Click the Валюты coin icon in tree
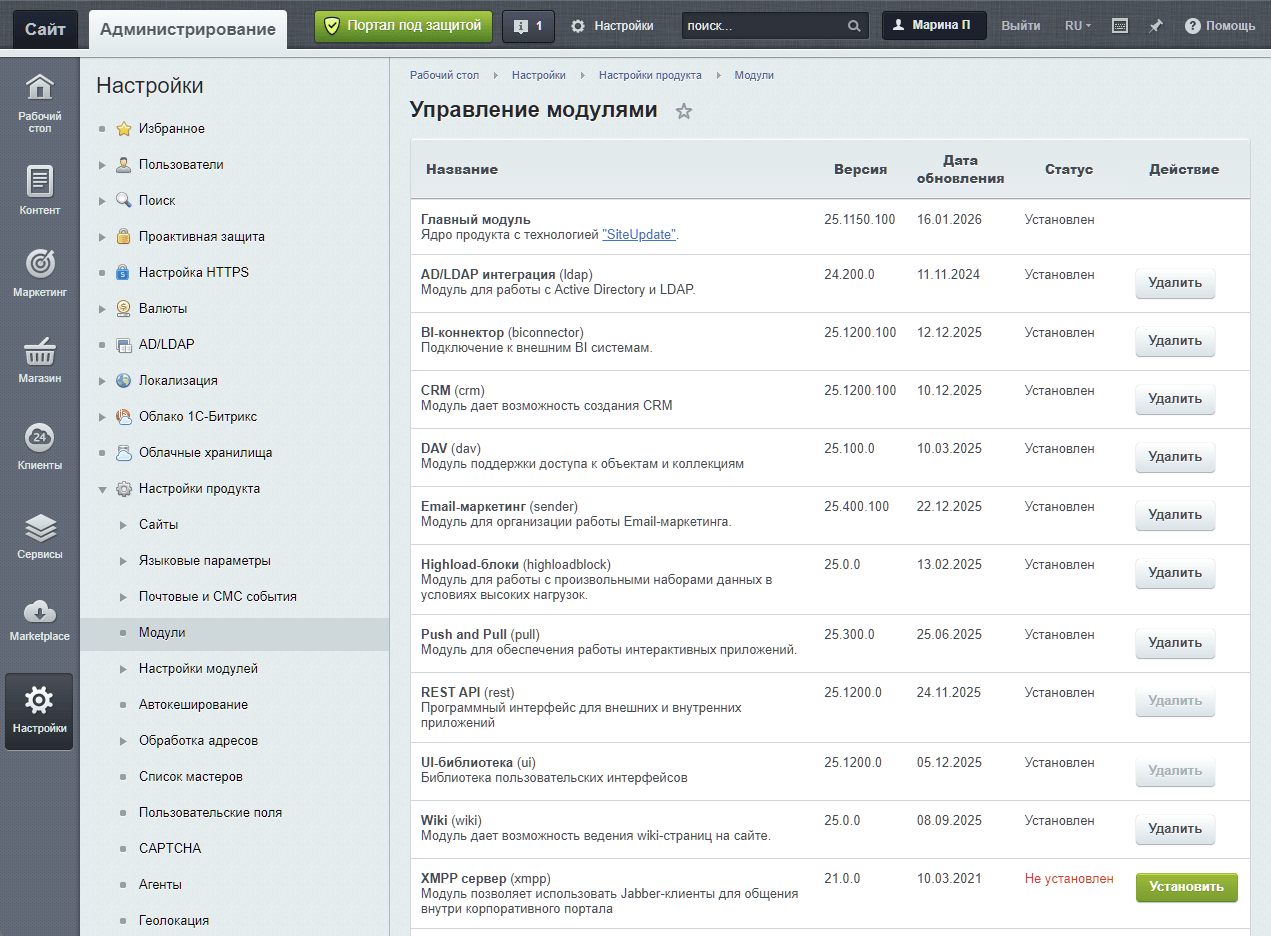This screenshot has height=936, width=1271. tap(123, 309)
